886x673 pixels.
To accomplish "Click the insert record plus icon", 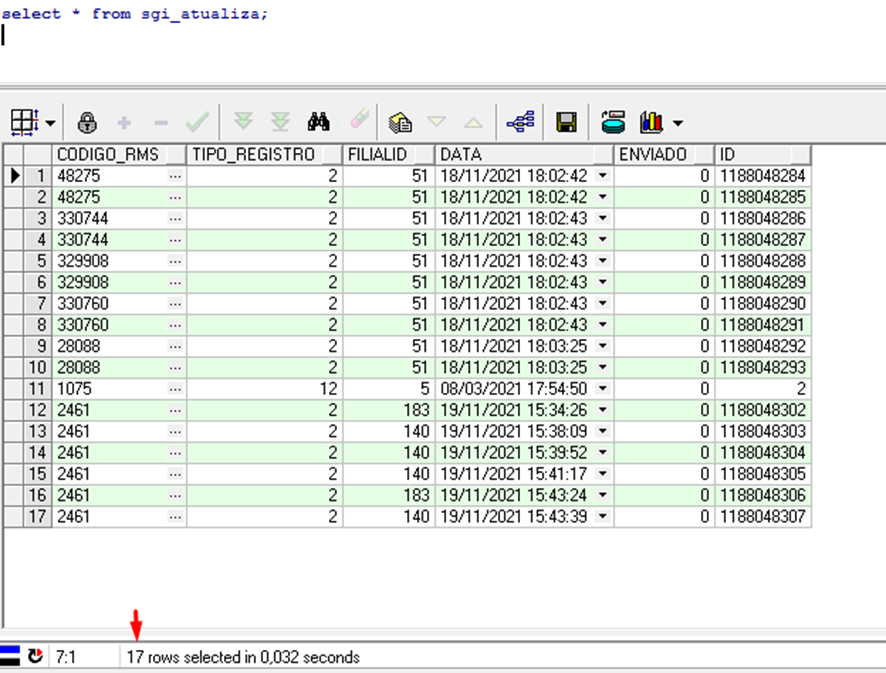I will pos(124,122).
